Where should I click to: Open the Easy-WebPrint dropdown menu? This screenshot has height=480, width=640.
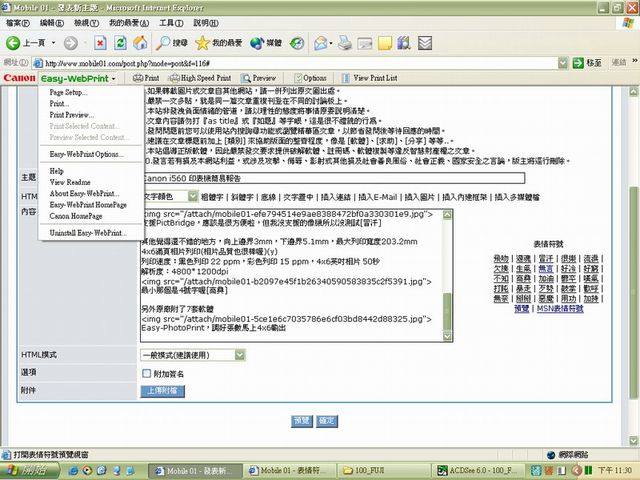coord(78,78)
